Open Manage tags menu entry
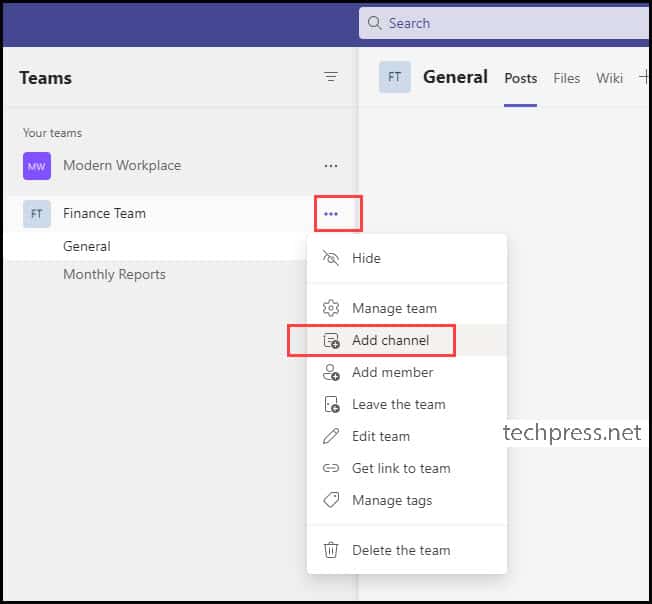The height and width of the screenshot is (604, 652). click(407, 500)
